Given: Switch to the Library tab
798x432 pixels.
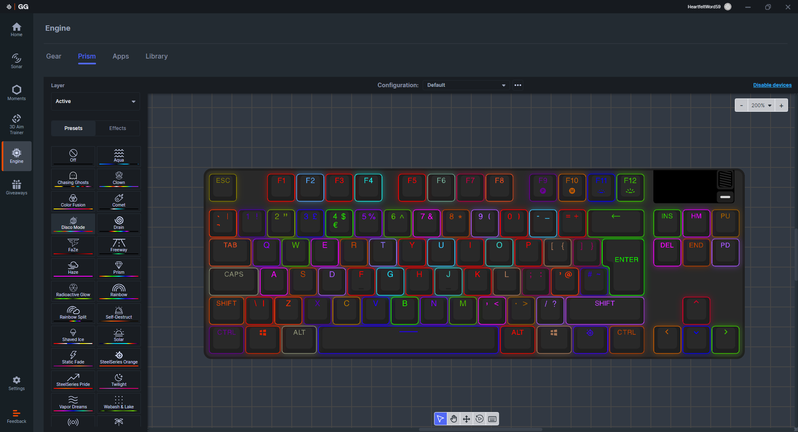Looking at the screenshot, I should (156, 56).
